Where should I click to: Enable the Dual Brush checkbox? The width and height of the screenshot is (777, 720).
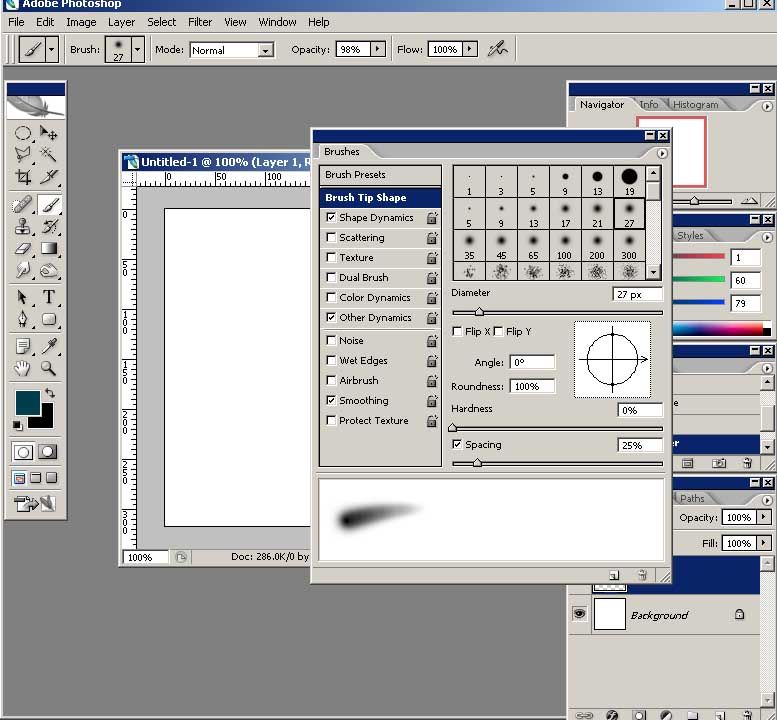pos(331,277)
